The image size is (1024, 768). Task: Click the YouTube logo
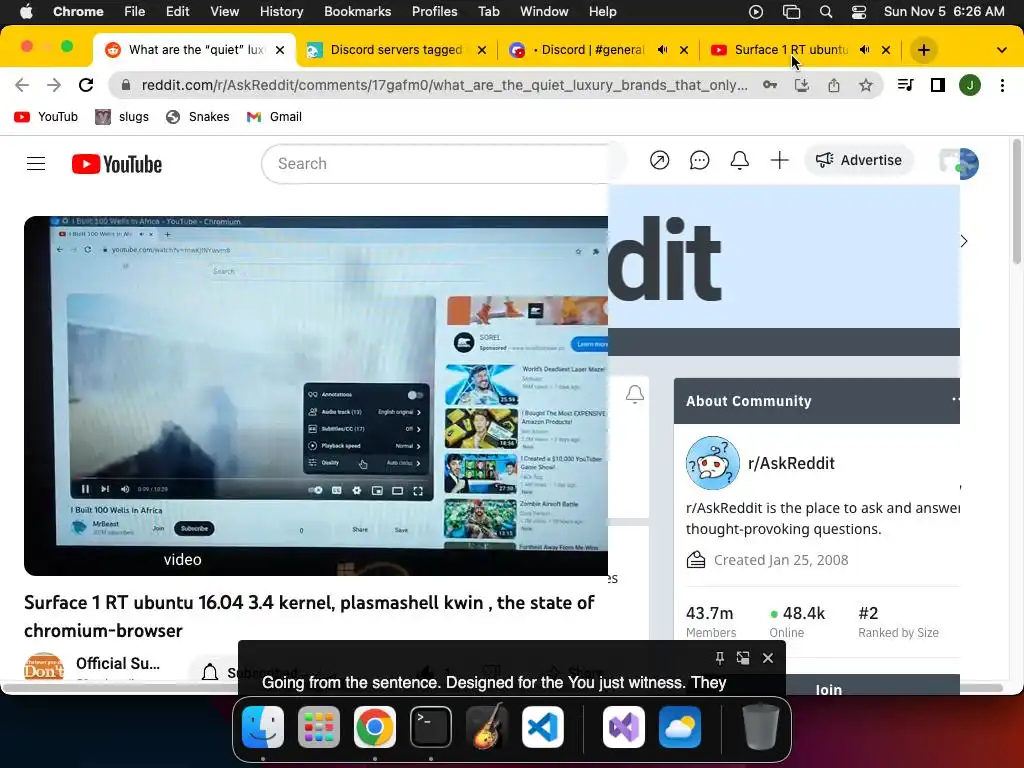(x=117, y=164)
